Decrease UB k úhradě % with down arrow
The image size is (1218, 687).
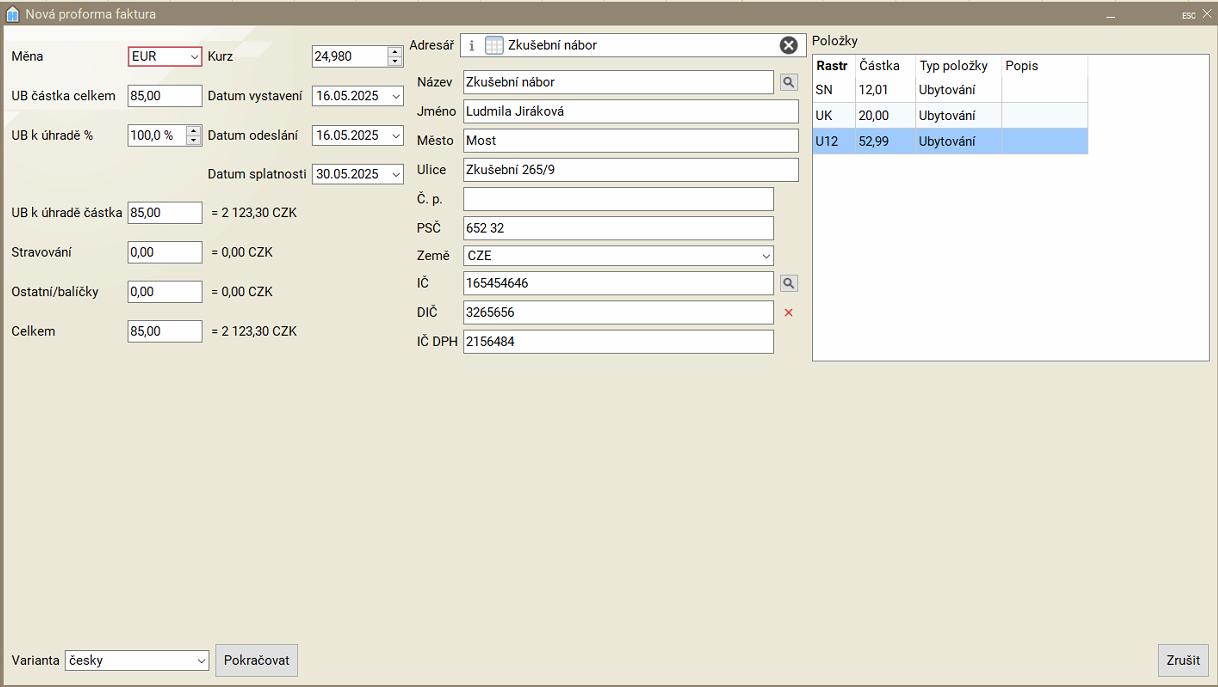click(194, 140)
